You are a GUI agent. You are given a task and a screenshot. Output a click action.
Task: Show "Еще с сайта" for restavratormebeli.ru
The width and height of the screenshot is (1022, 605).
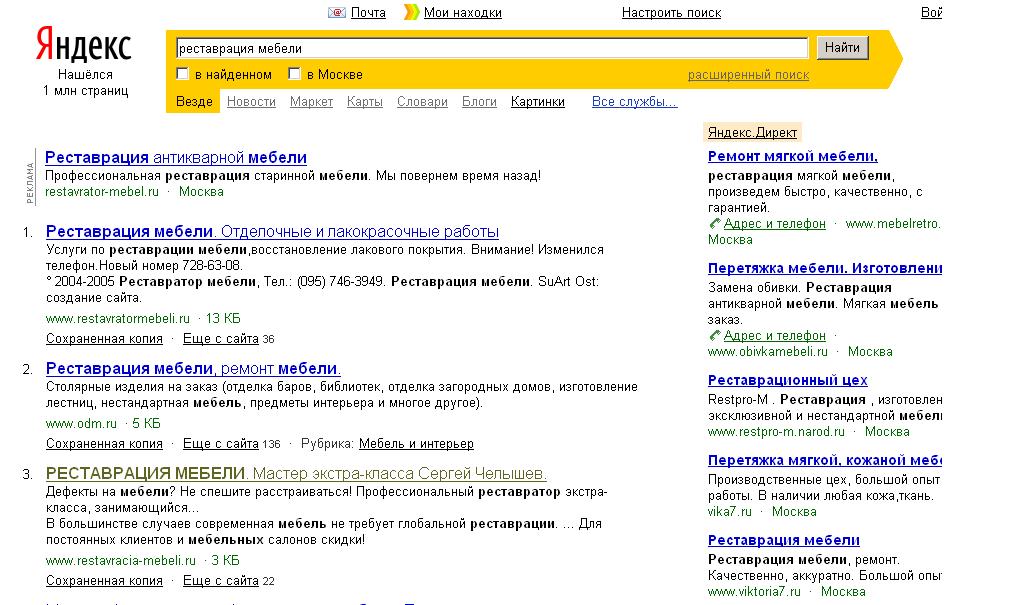(221, 339)
